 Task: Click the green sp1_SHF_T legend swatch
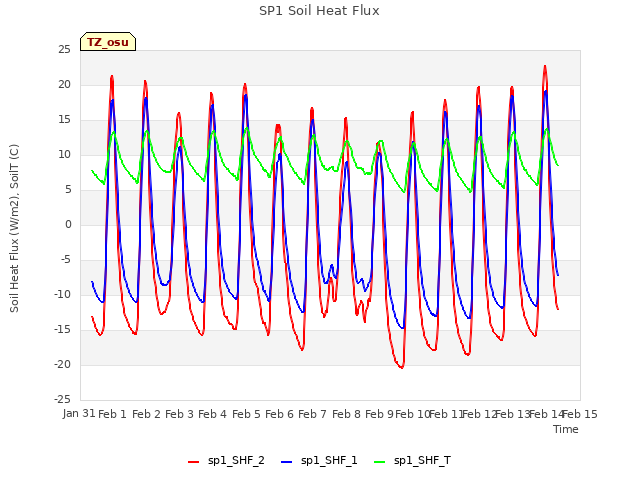pyautogui.click(x=380, y=462)
